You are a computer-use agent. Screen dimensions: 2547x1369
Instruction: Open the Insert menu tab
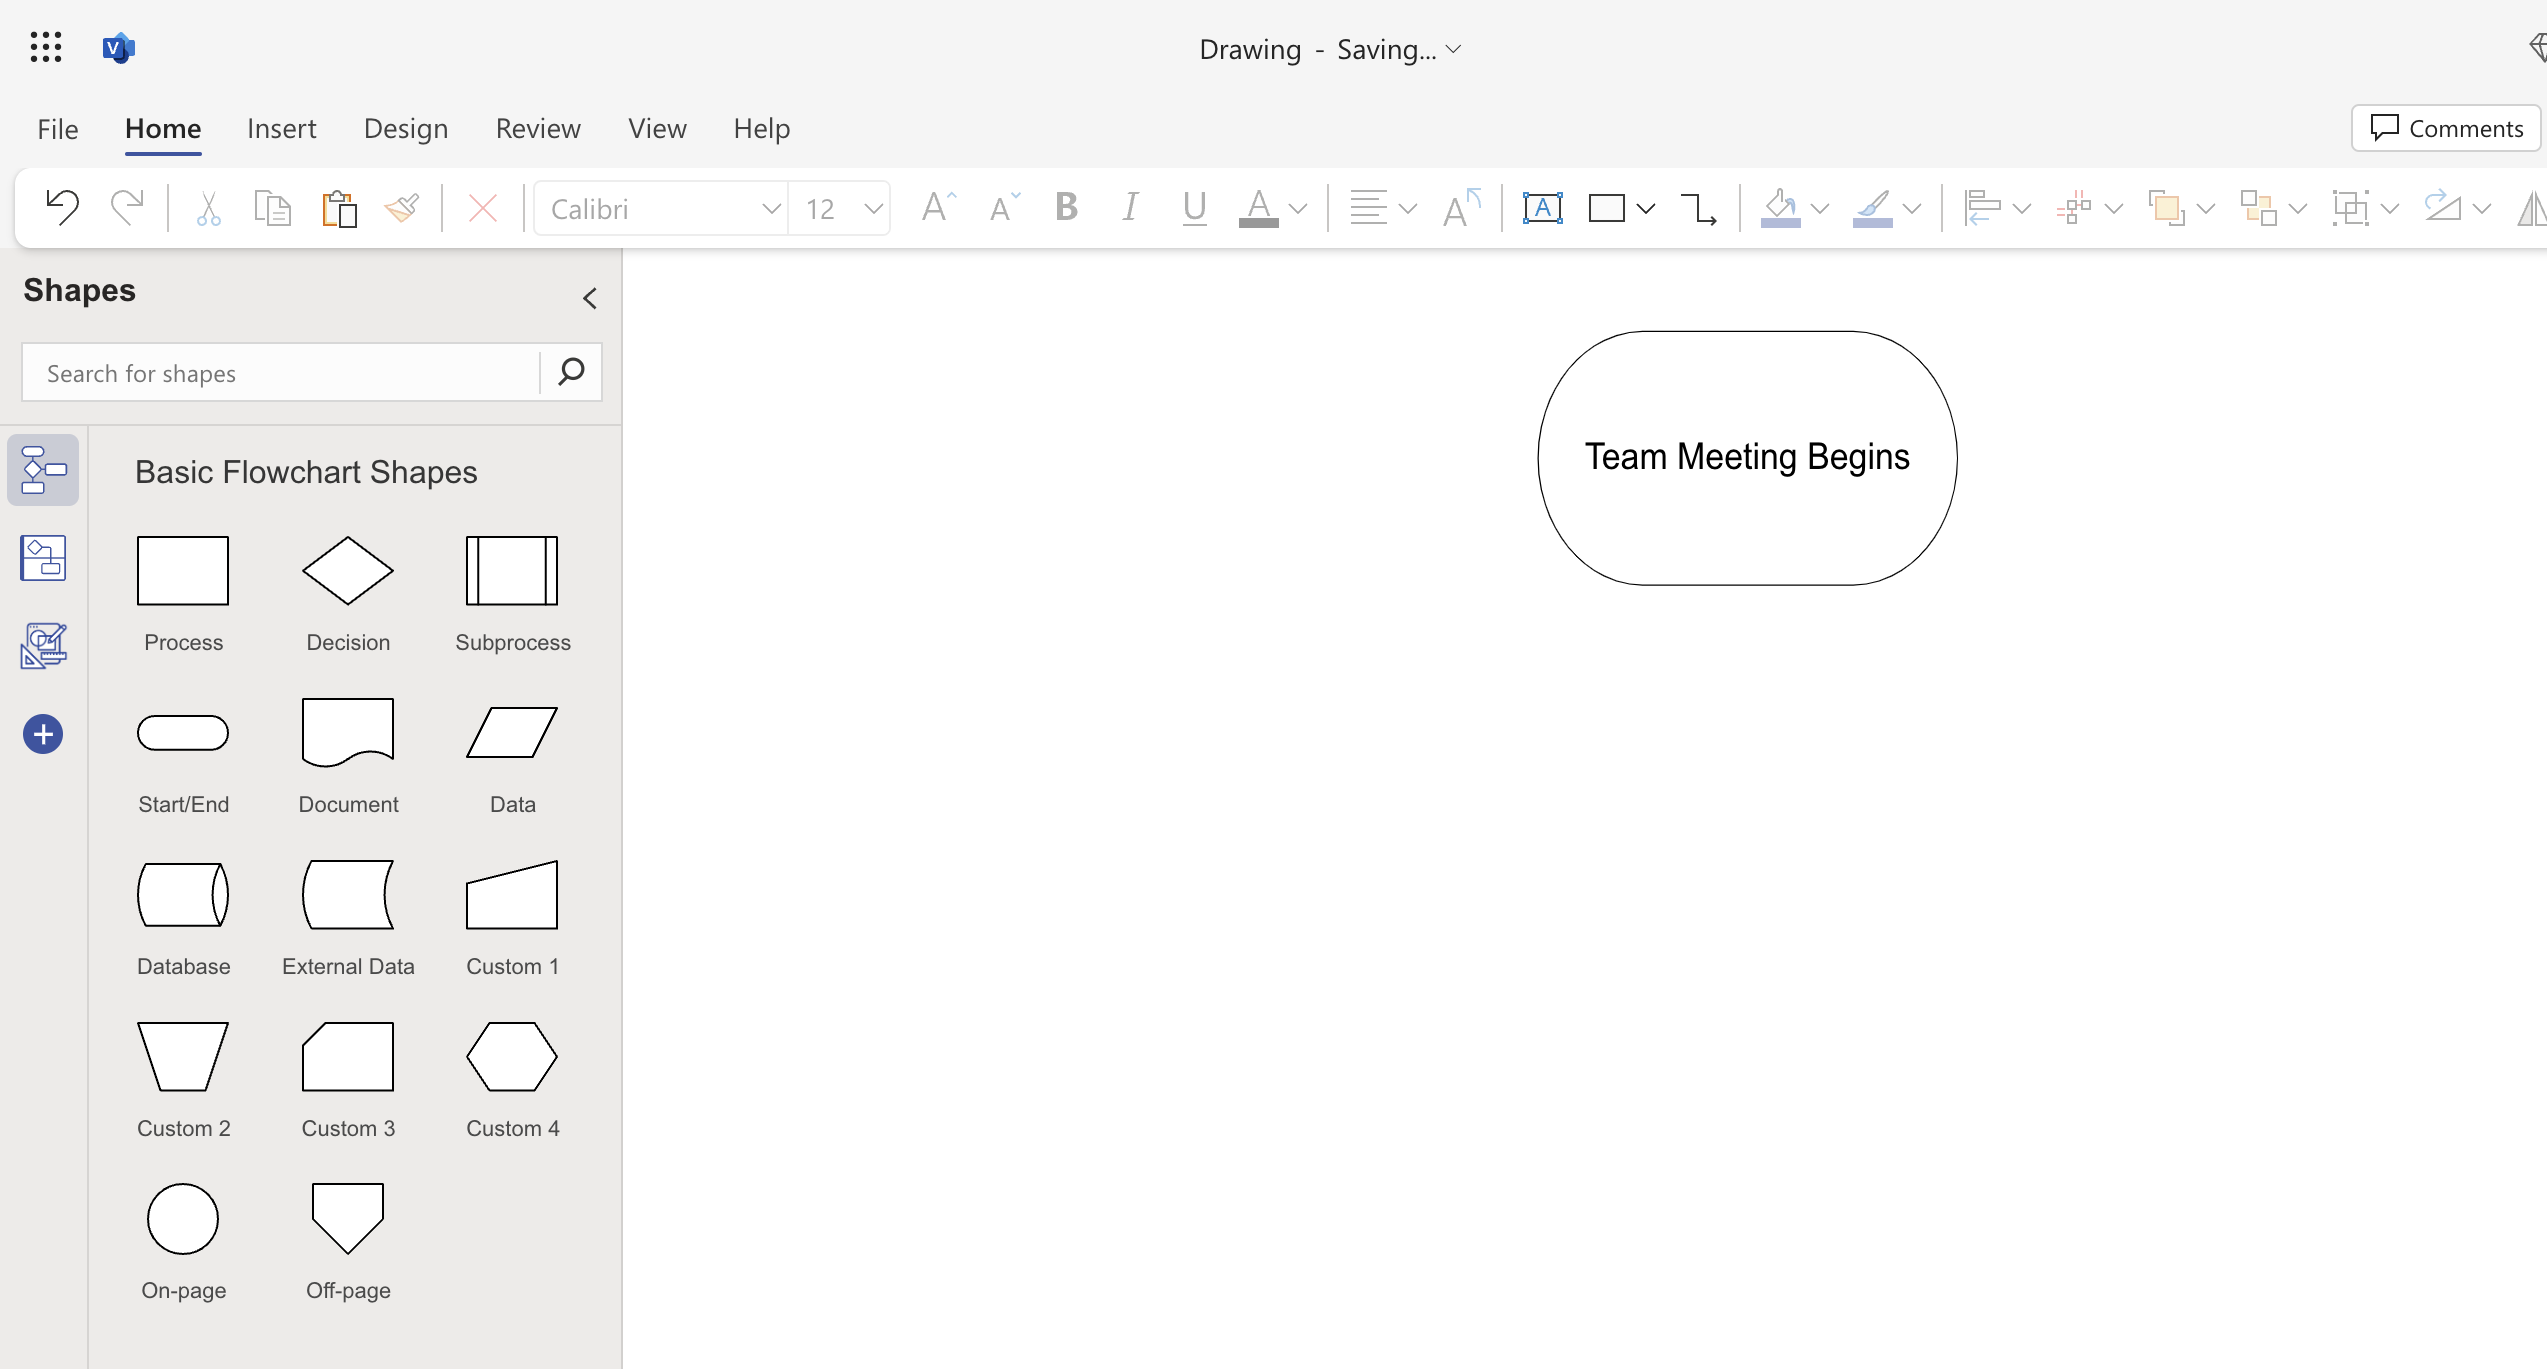(x=282, y=128)
